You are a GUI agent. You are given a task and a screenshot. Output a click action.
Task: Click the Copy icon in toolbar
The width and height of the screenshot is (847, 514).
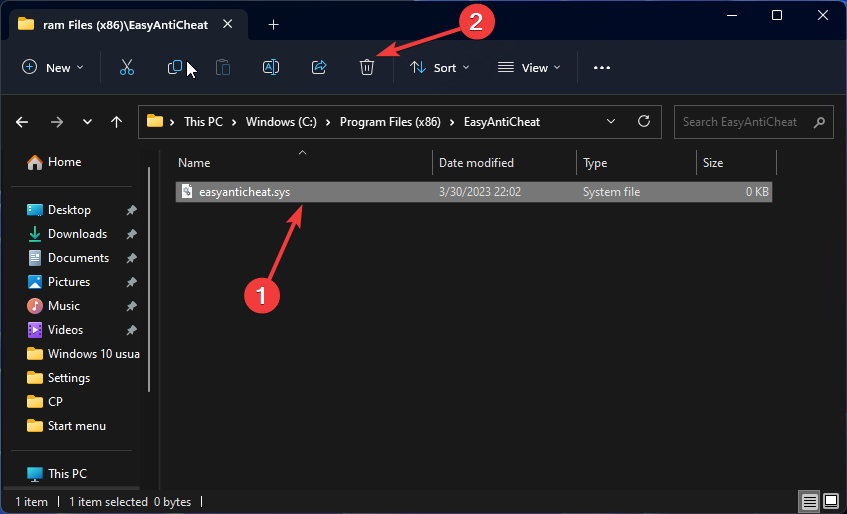coord(174,67)
